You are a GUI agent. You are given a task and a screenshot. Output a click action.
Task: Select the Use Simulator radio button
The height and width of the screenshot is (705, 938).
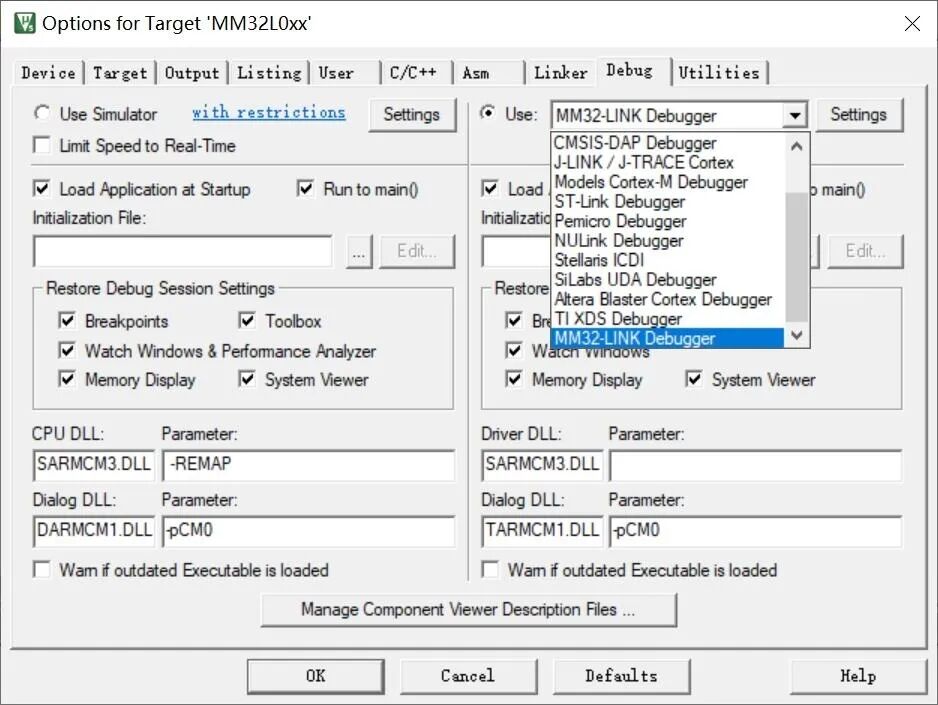coord(41,114)
